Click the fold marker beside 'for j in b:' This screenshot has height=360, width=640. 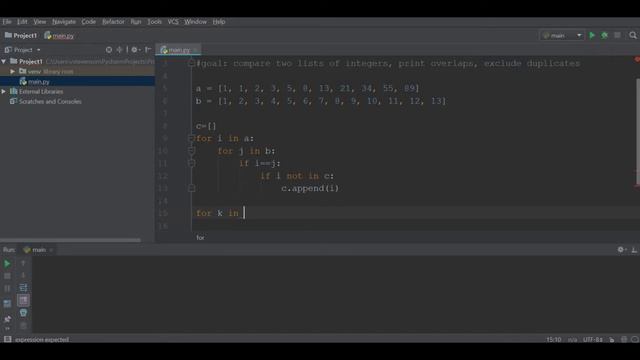[191, 151]
